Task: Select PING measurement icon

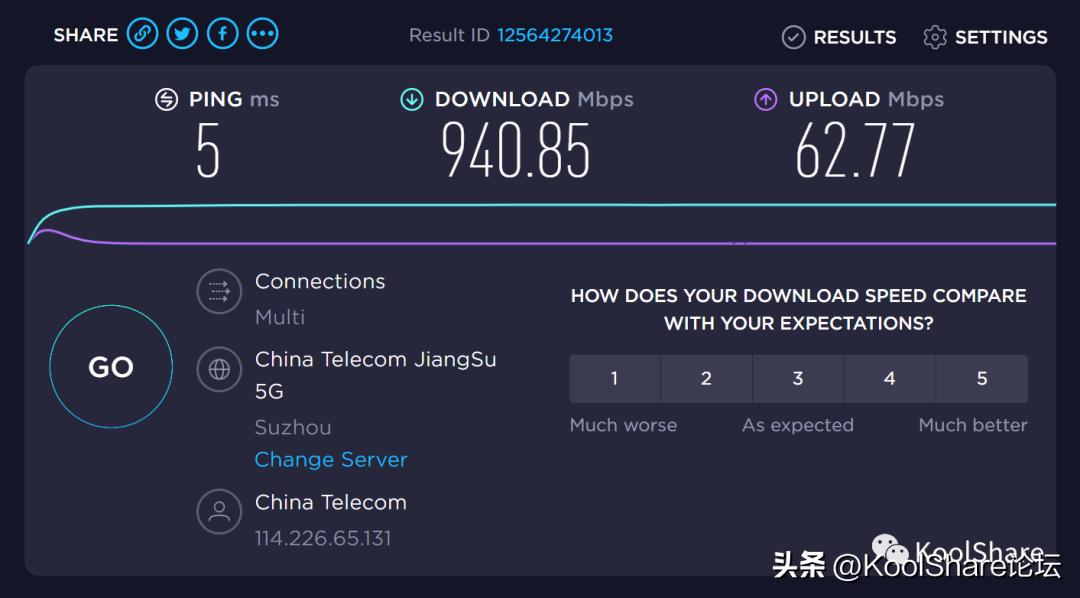Action: tap(166, 99)
